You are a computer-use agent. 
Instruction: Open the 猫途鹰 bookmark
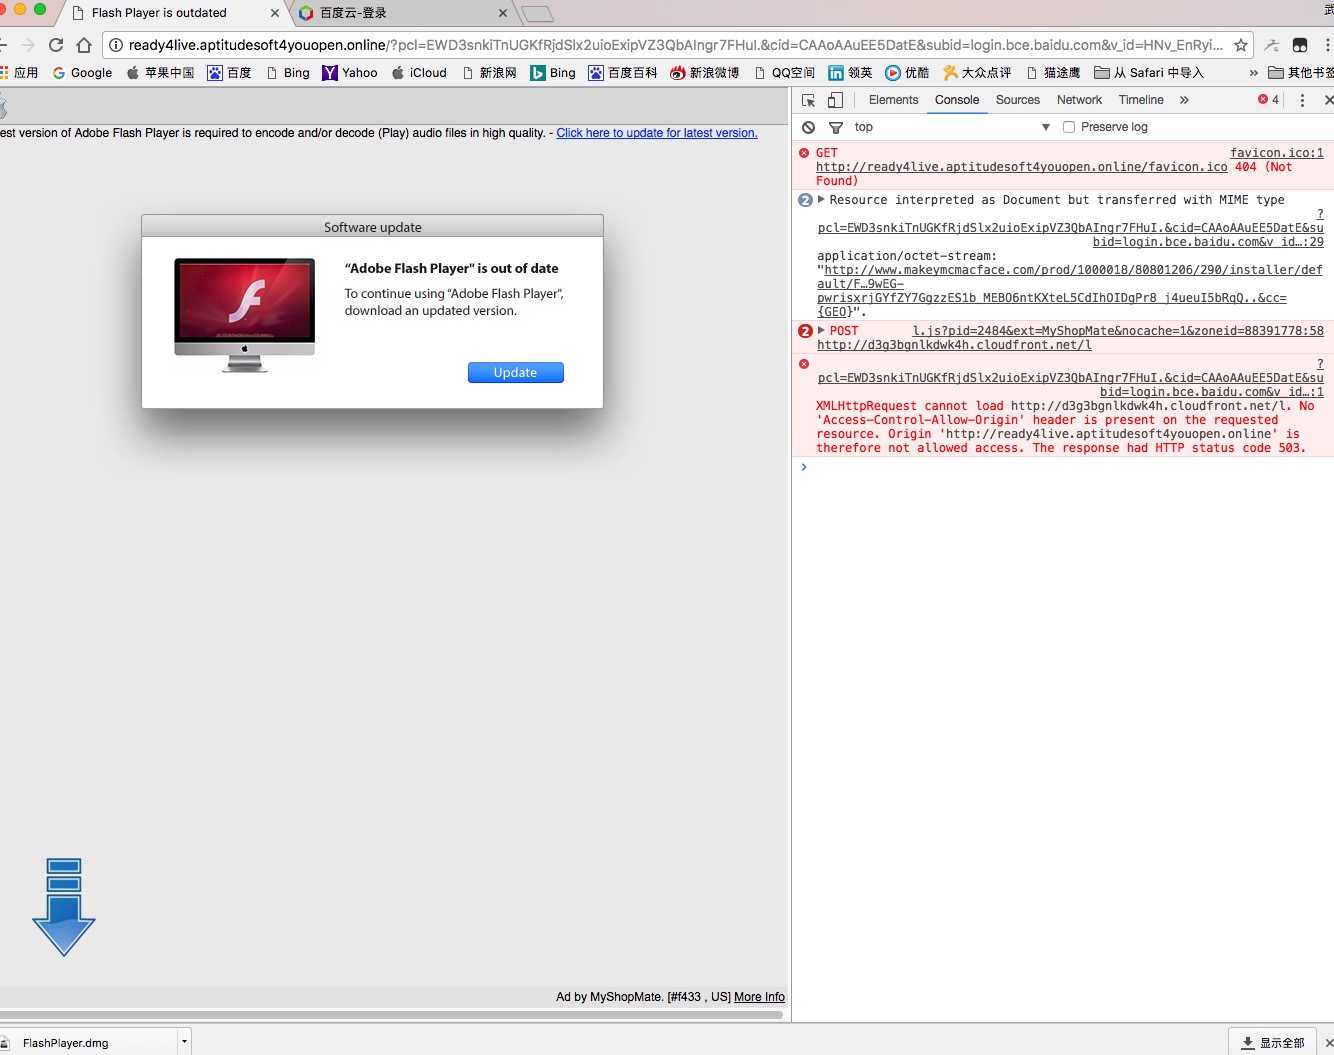1053,73
